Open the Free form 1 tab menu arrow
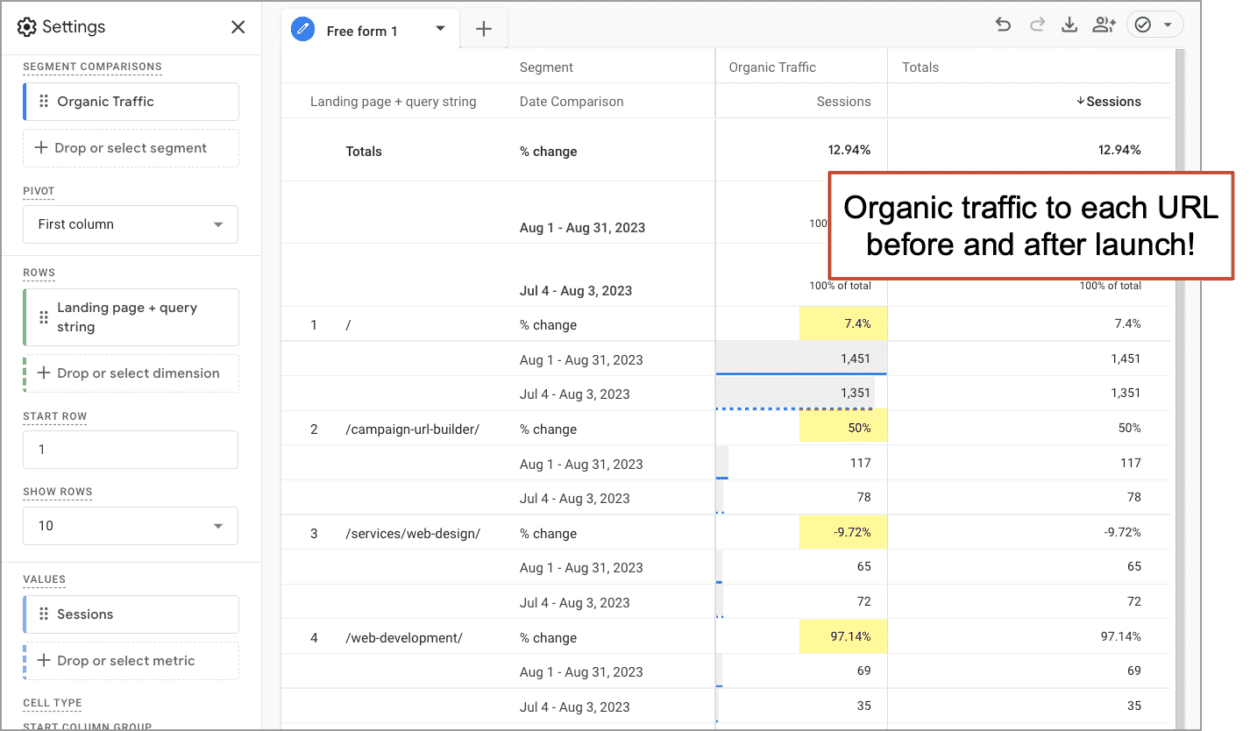The width and height of the screenshot is (1250, 731). [x=440, y=29]
